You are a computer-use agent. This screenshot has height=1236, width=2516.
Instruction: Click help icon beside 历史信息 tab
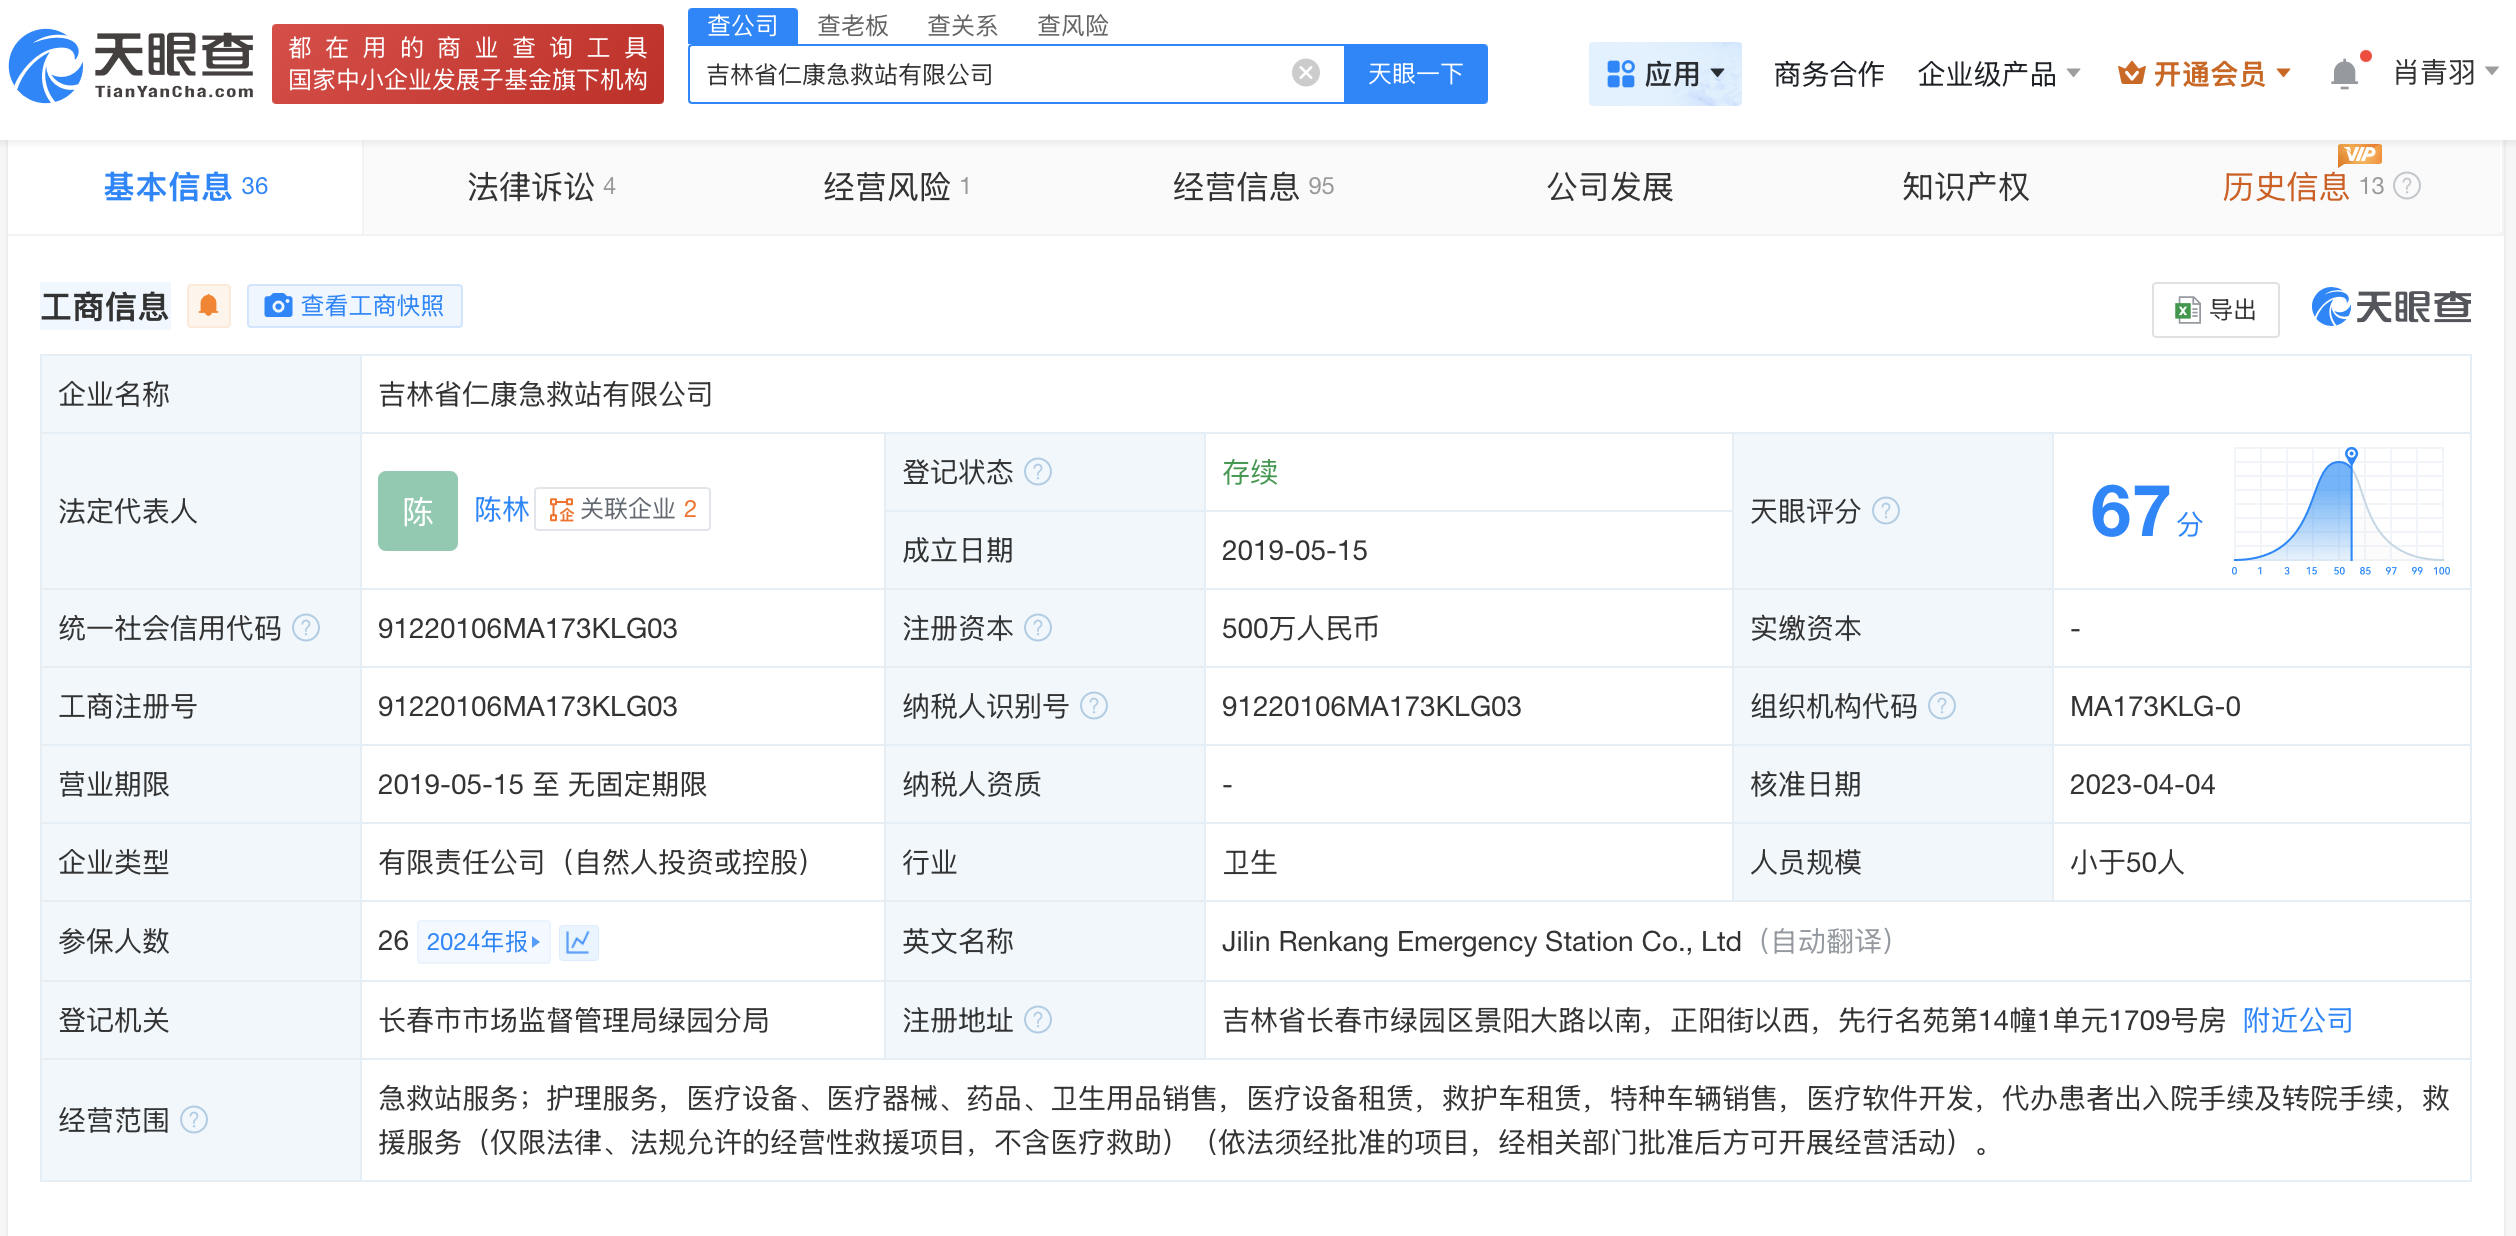tap(2408, 186)
